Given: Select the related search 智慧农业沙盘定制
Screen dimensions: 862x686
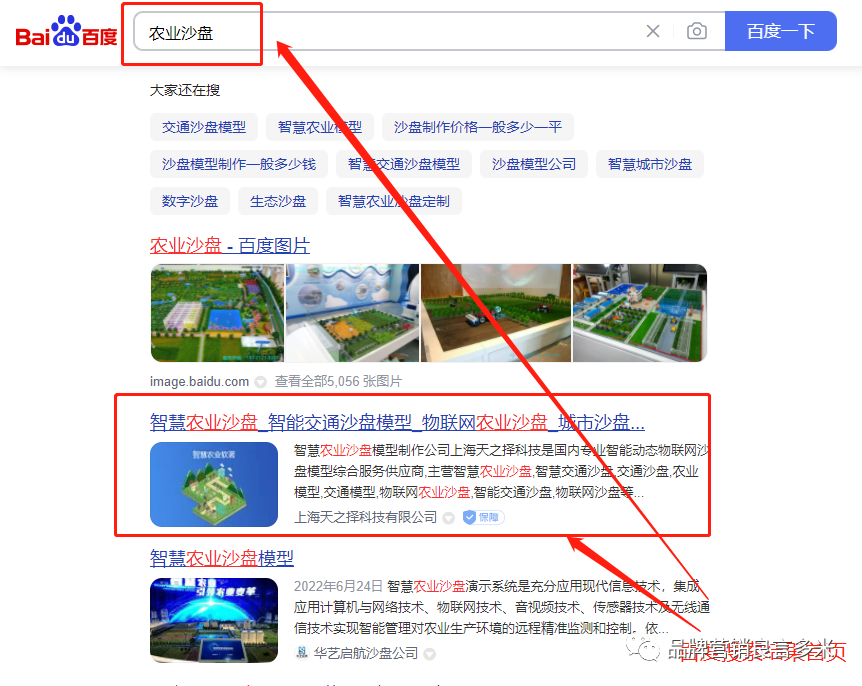Looking at the screenshot, I should [394, 201].
